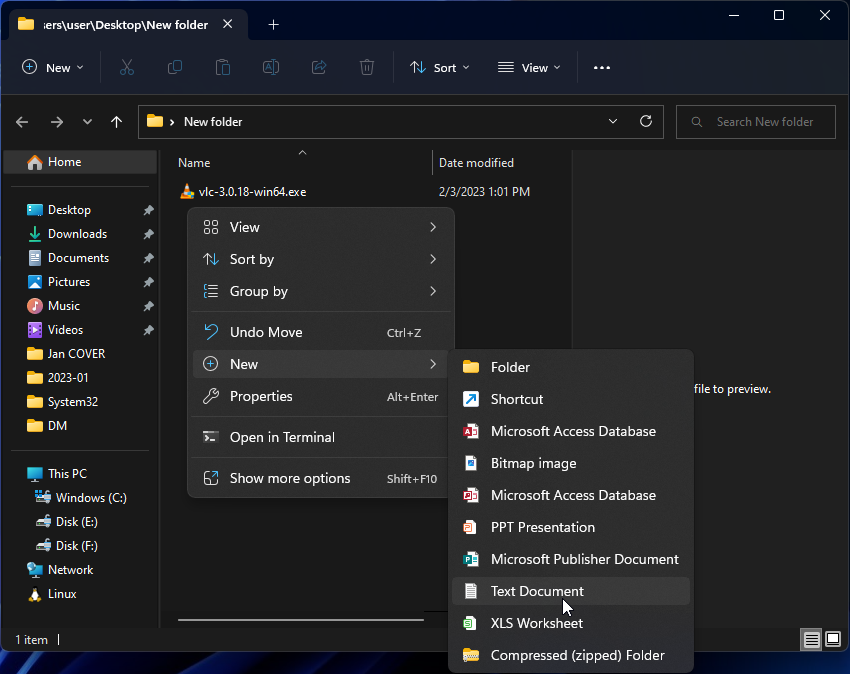This screenshot has width=850, height=674.
Task: Expand recent locations chevron near Forward
Action: (87, 121)
